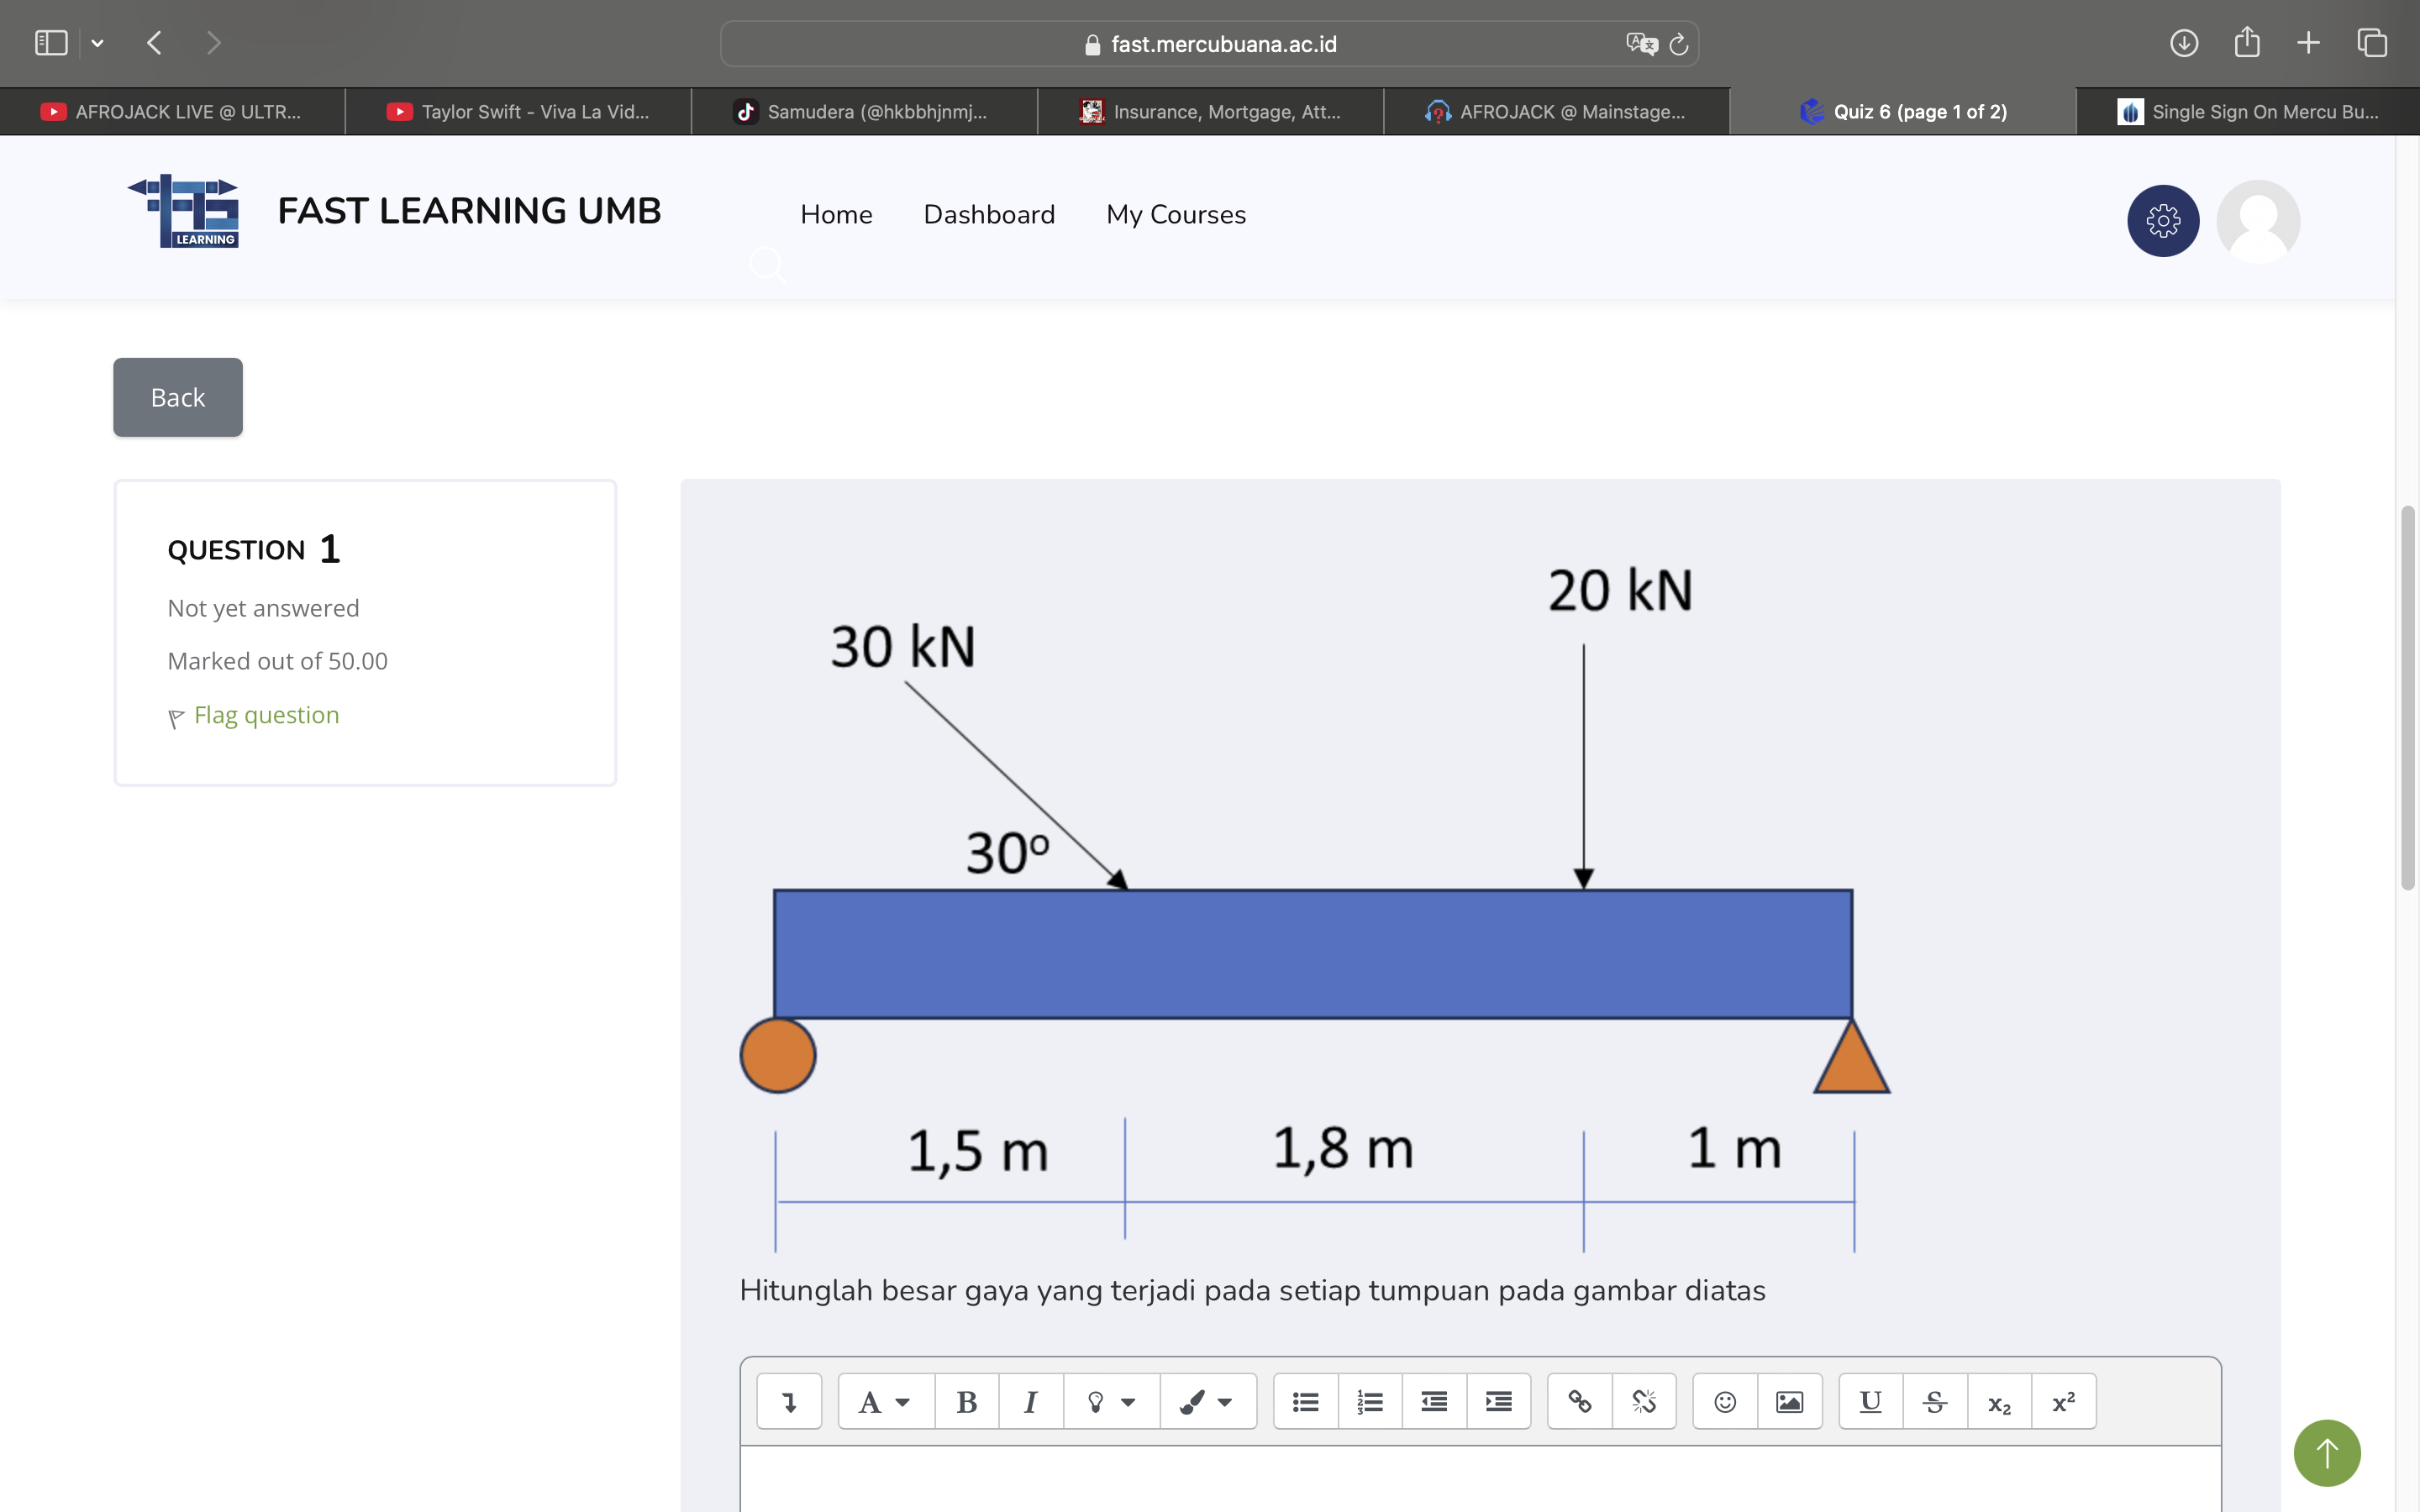Toggle subscript formatting
Screen dimensions: 2420x1512
click(1999, 1401)
